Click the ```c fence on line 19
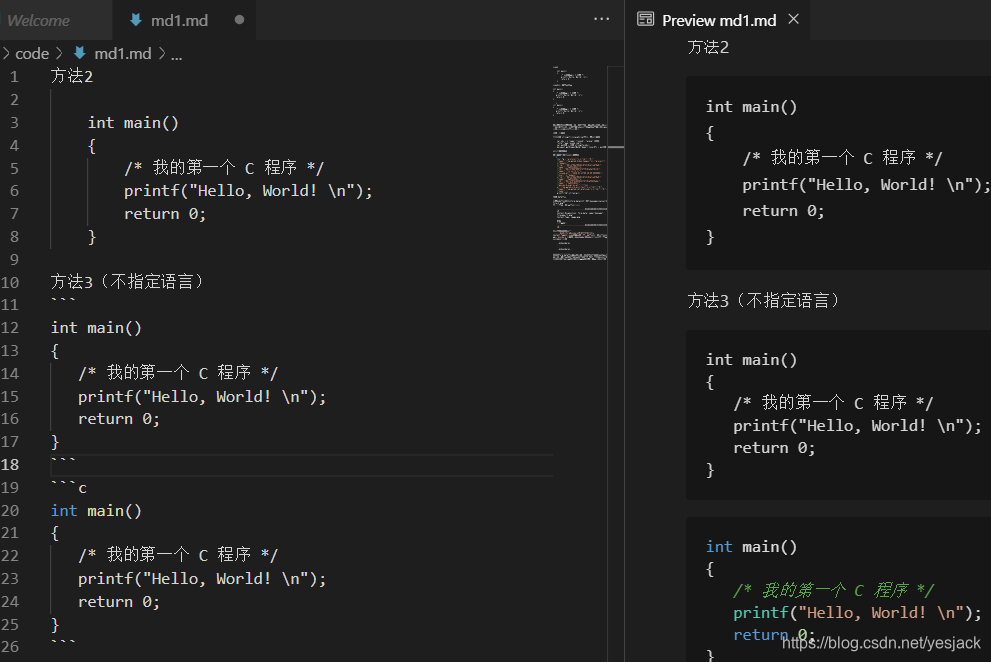Image resolution: width=991 pixels, height=662 pixels. (69, 487)
